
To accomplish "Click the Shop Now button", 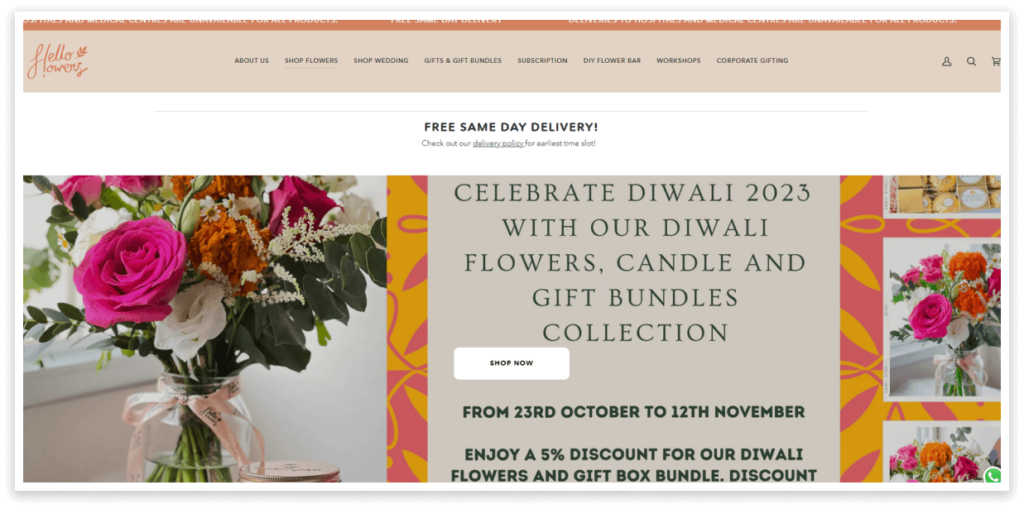I will [x=511, y=363].
